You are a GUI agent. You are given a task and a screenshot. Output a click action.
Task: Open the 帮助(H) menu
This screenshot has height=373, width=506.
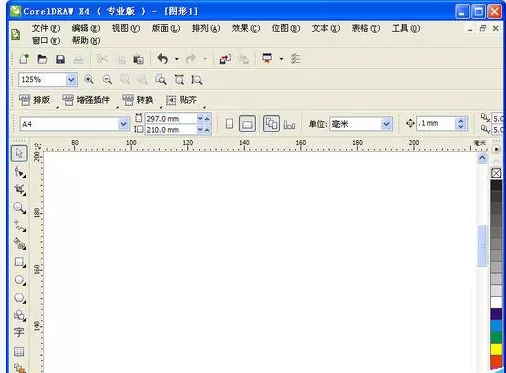(x=86, y=40)
